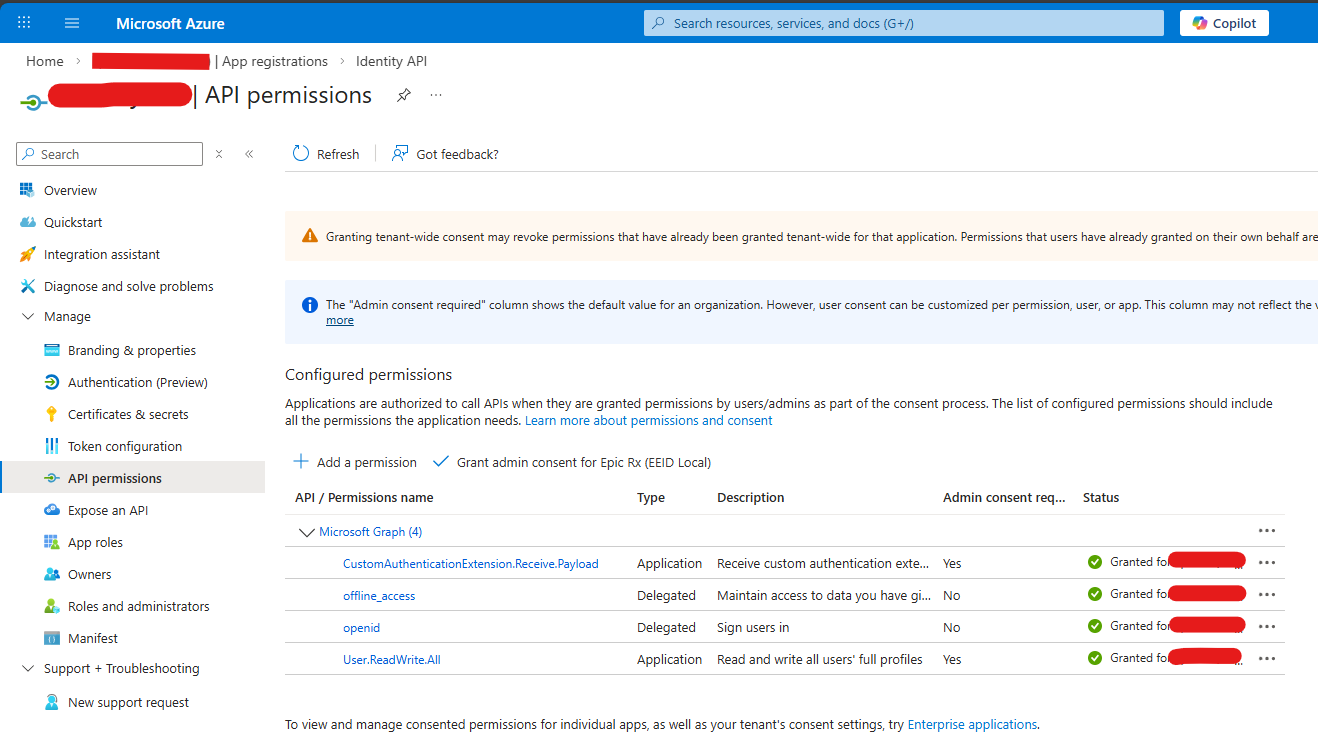Click the Branding & properties icon
Viewport: 1318px width, 751px height.
(51, 350)
